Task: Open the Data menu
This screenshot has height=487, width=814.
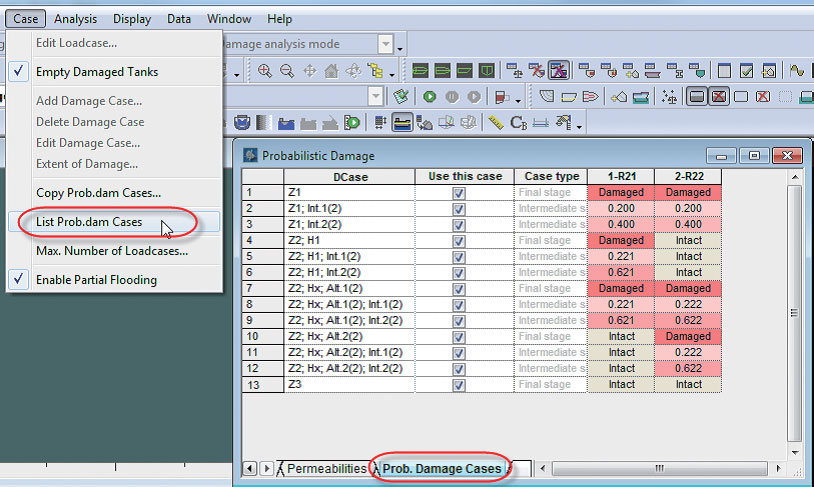Action: [x=179, y=19]
